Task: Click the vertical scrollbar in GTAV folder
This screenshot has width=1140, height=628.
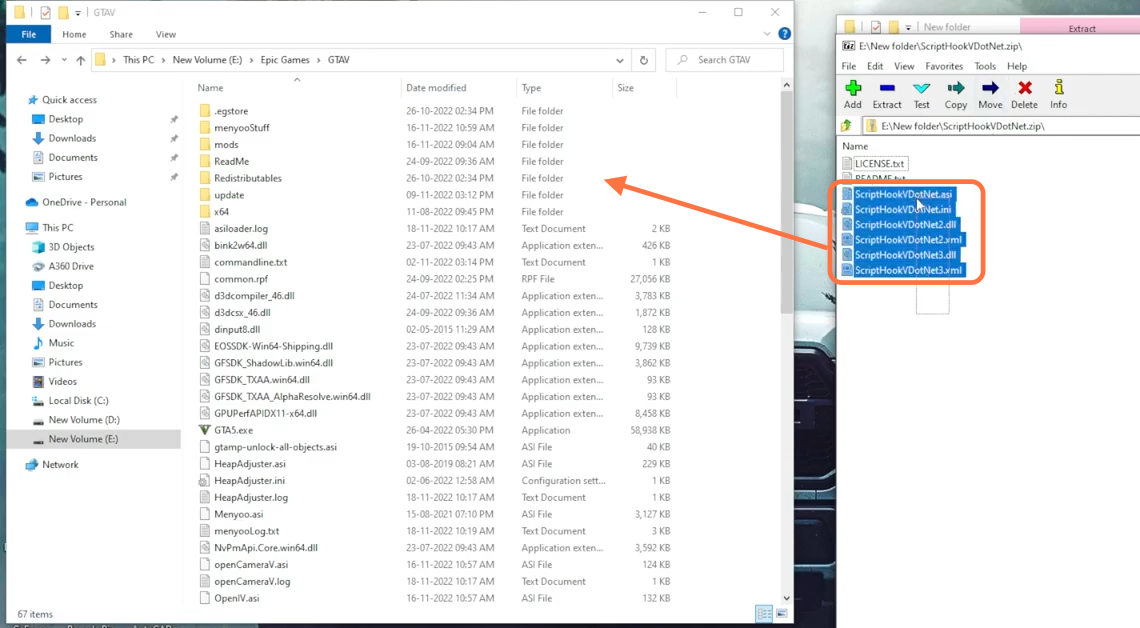Action: click(786, 204)
